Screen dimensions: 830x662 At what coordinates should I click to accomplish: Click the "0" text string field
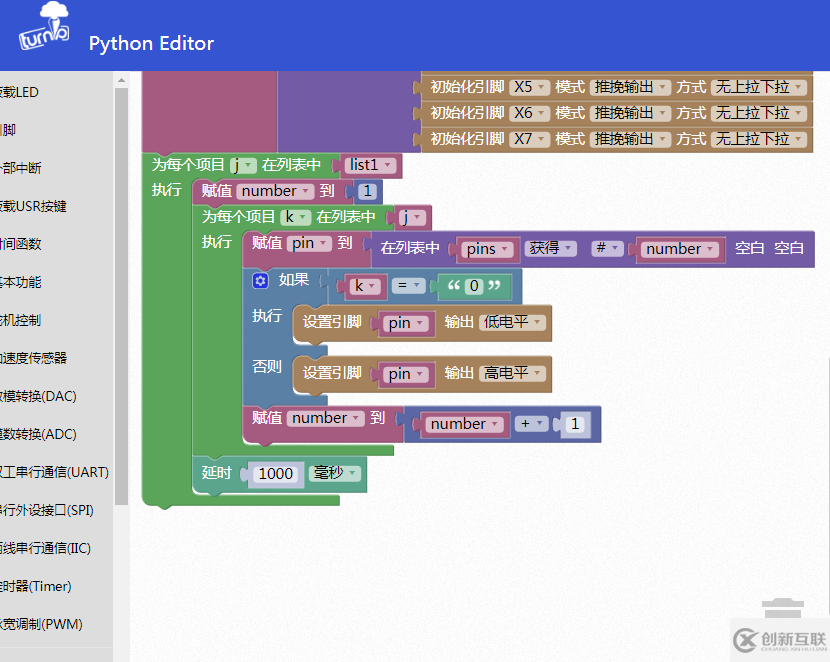coord(474,287)
